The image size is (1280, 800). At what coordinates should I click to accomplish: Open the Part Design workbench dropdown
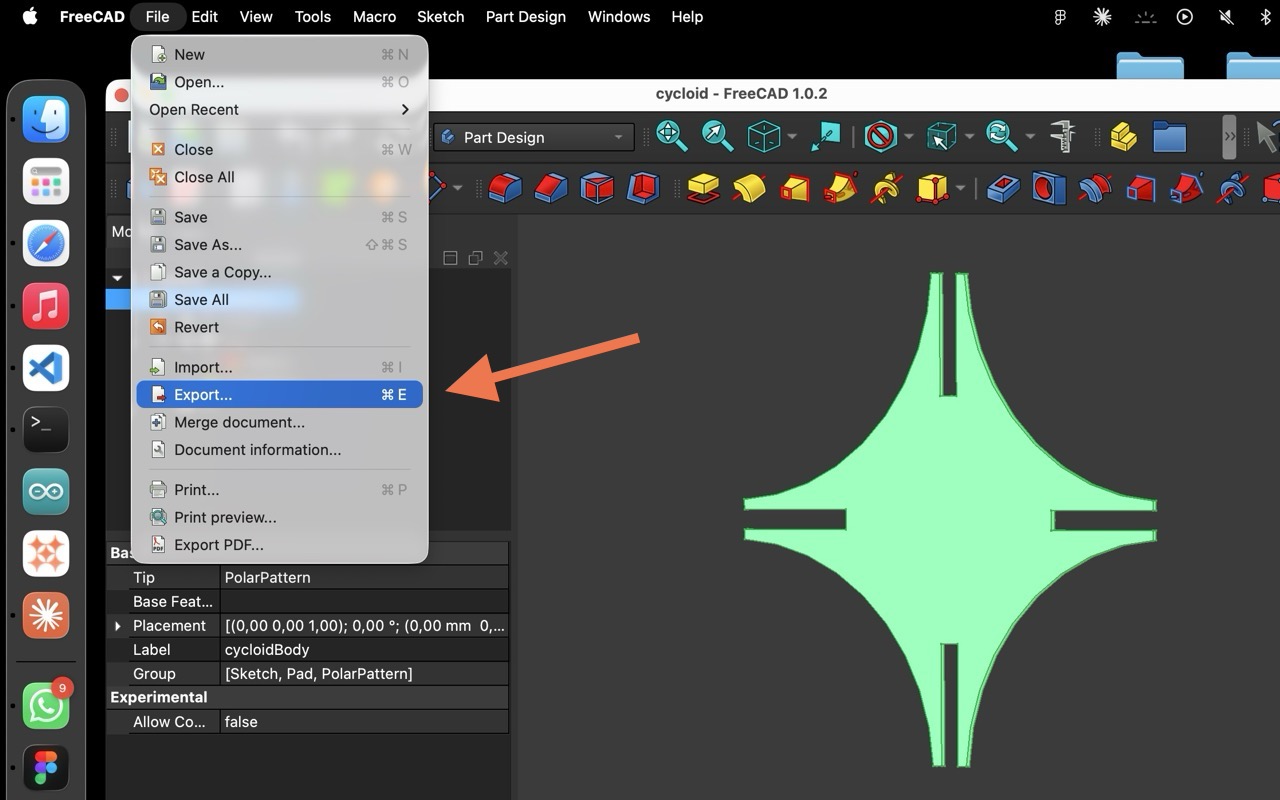pyautogui.click(x=534, y=137)
